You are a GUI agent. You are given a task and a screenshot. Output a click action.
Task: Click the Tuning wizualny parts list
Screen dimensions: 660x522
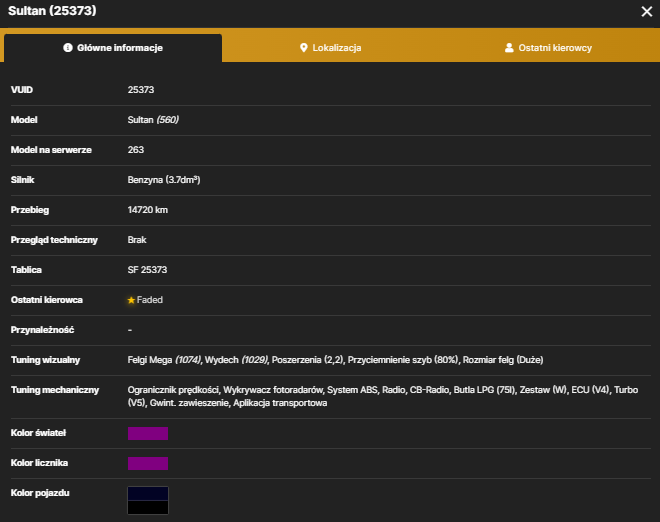(335, 360)
